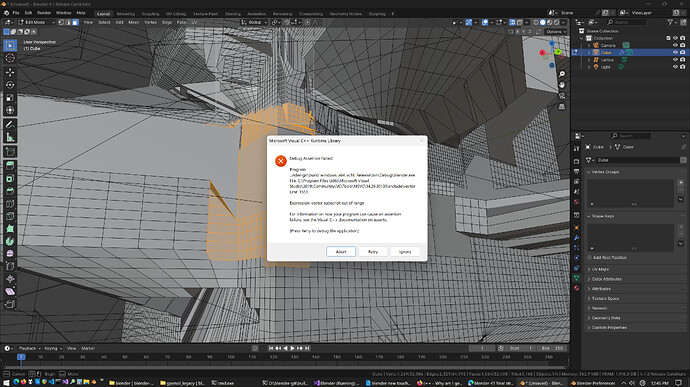Select the Move tool in left toolbar
This screenshot has width=690, height=387.
point(10,72)
